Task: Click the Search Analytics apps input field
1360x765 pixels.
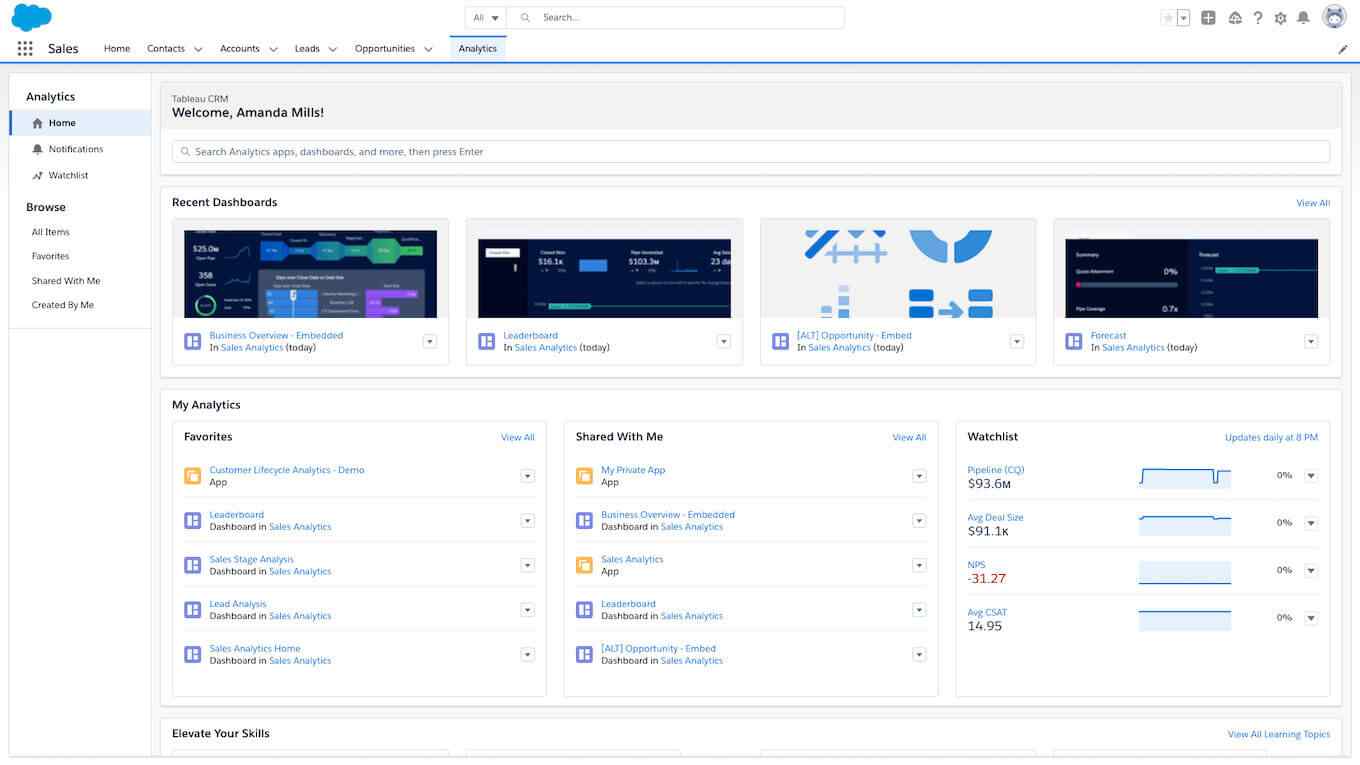Action: pos(751,152)
